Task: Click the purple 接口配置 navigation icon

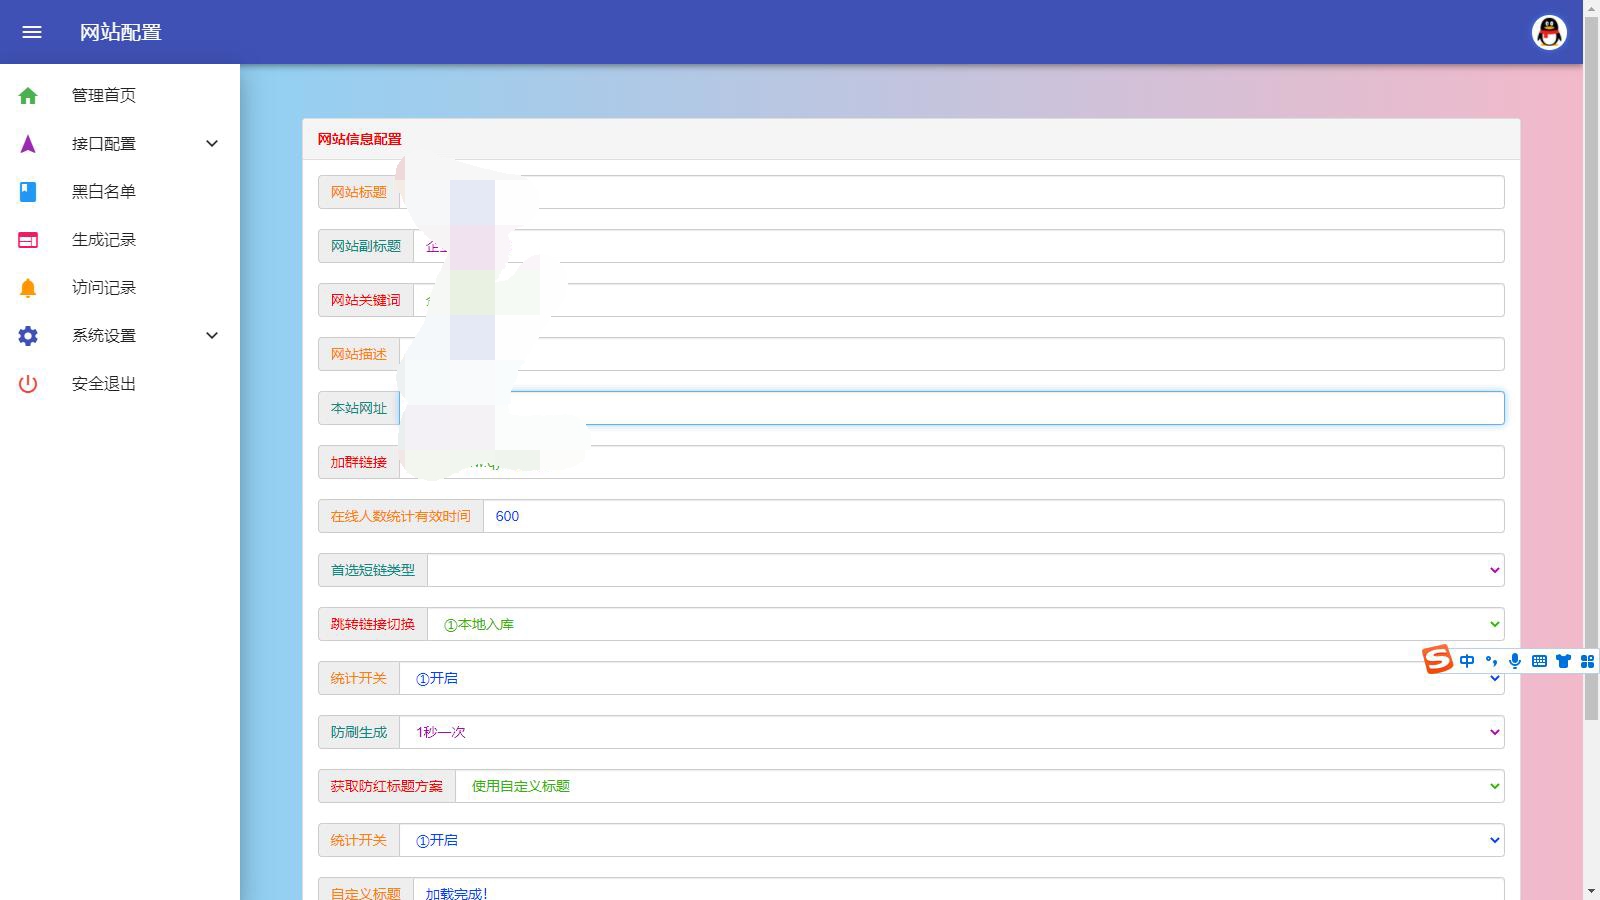Action: [28, 144]
